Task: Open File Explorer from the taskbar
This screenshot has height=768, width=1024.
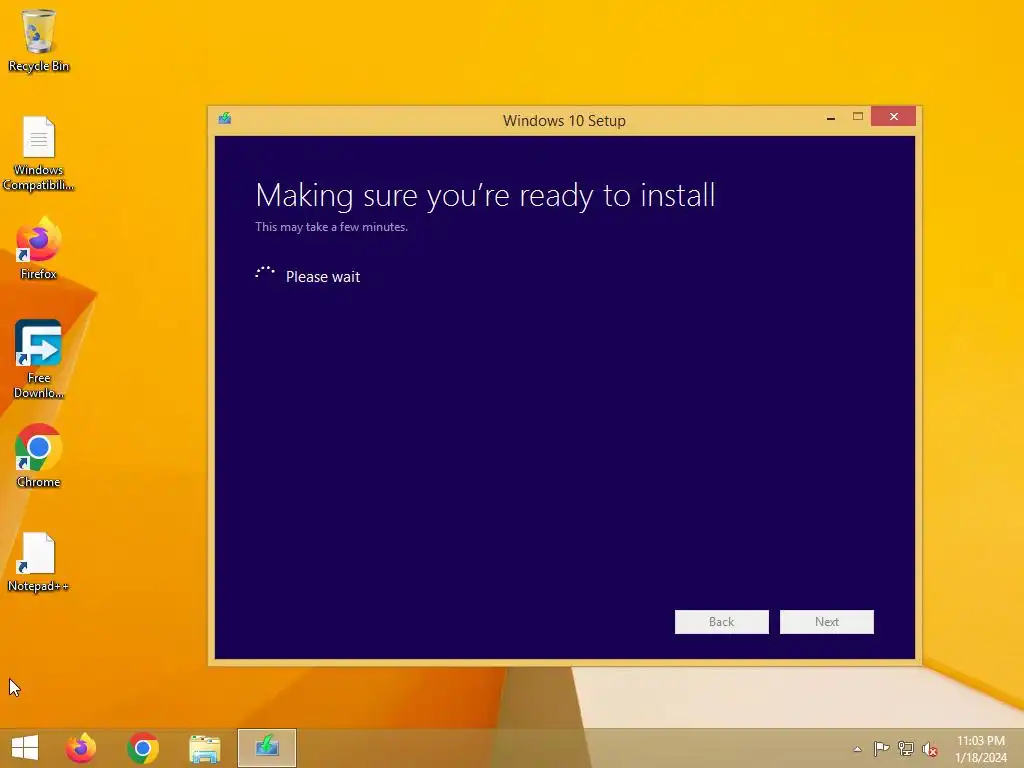Action: [x=204, y=748]
